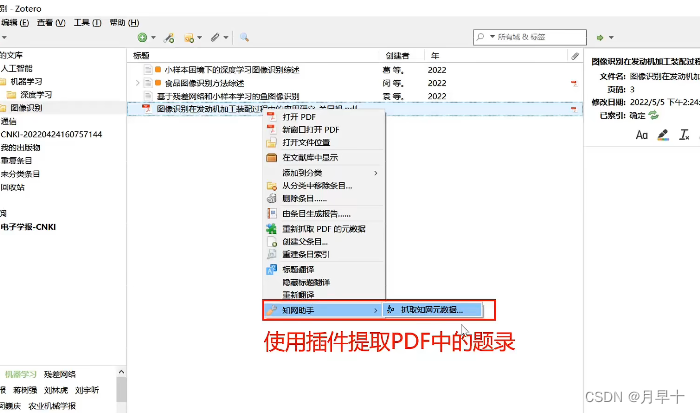Click the Add Item by Identifier wand icon
This screenshot has height=413, width=700.
click(x=169, y=38)
